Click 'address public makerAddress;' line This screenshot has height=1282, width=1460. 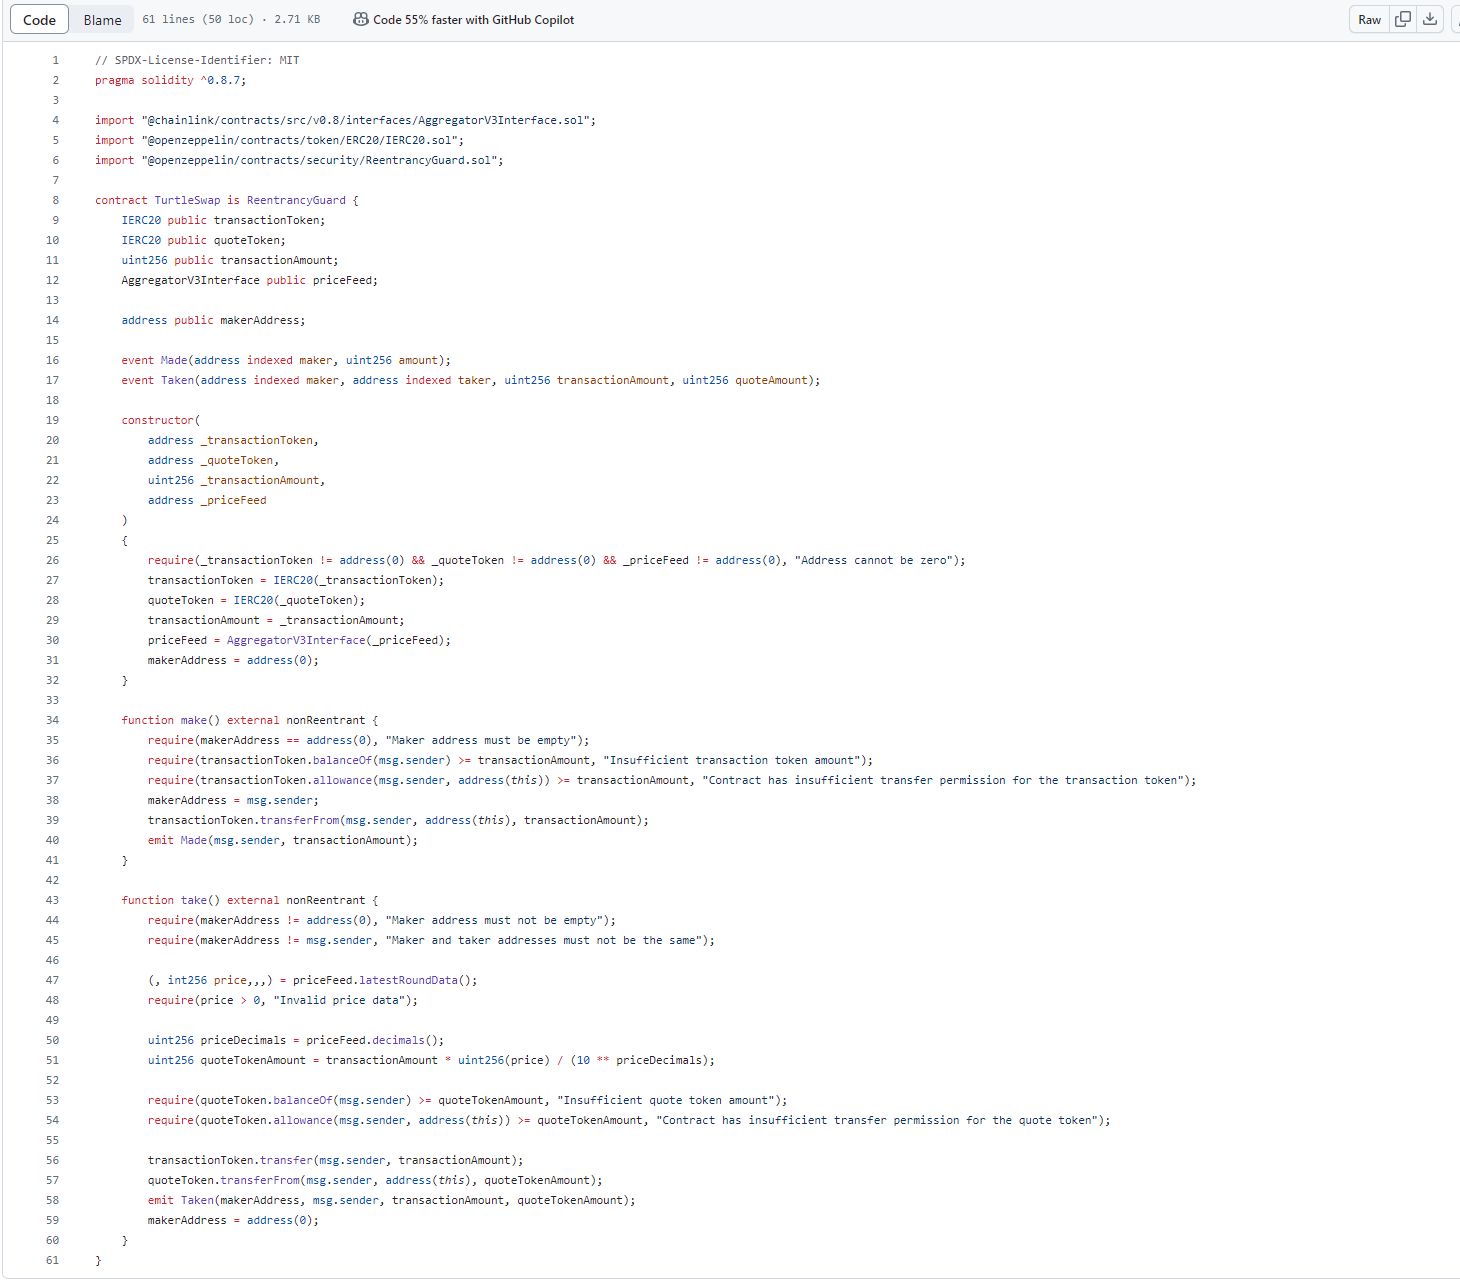click(x=213, y=320)
